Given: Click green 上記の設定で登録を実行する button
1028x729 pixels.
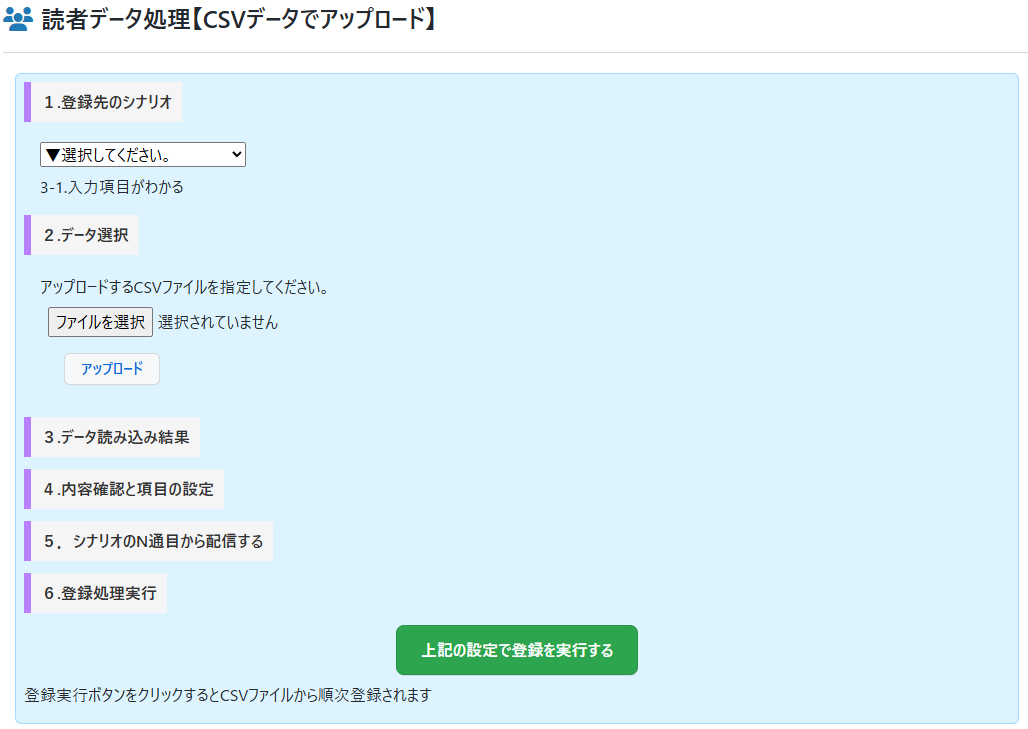Looking at the screenshot, I should point(517,650).
